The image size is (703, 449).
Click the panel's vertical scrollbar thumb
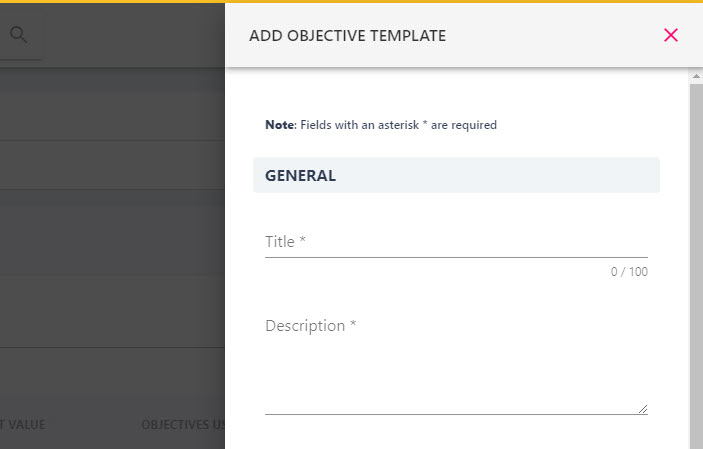696,266
